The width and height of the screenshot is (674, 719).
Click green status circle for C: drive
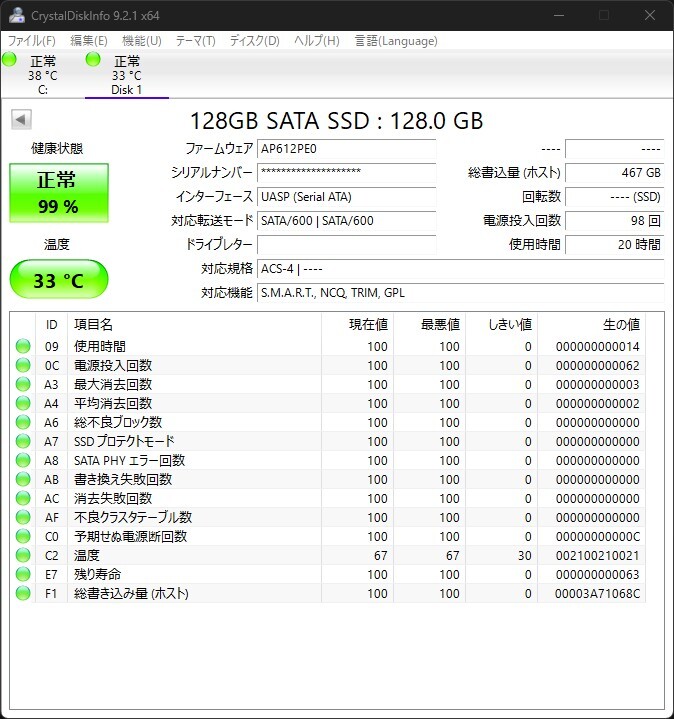tap(9, 60)
